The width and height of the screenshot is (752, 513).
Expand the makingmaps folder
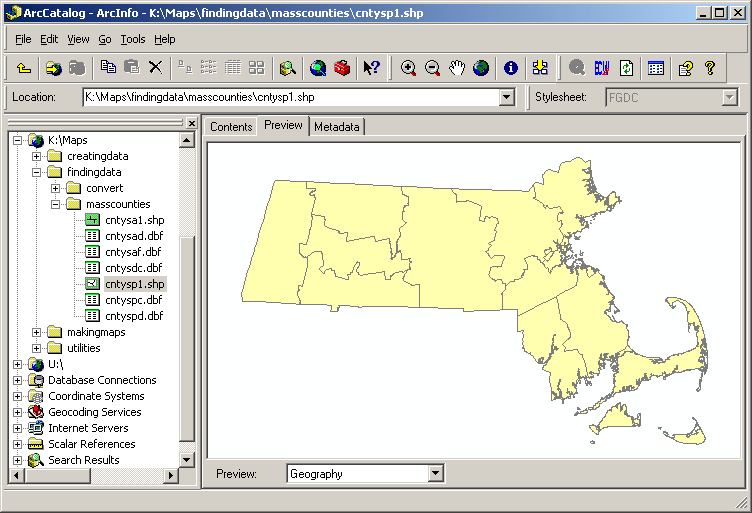[x=37, y=332]
